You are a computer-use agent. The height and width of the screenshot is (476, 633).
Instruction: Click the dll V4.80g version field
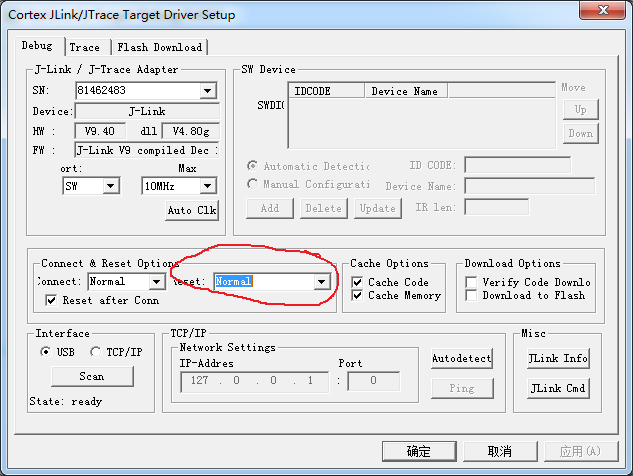click(191, 131)
